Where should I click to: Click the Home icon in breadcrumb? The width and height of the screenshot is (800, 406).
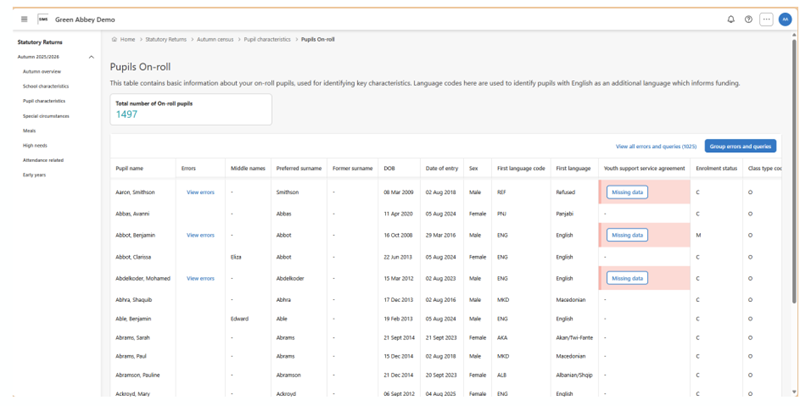pos(115,39)
